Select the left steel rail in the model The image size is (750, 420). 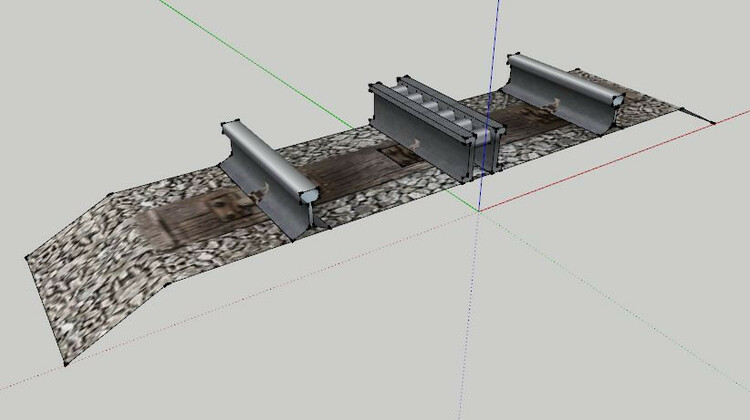coord(268,179)
